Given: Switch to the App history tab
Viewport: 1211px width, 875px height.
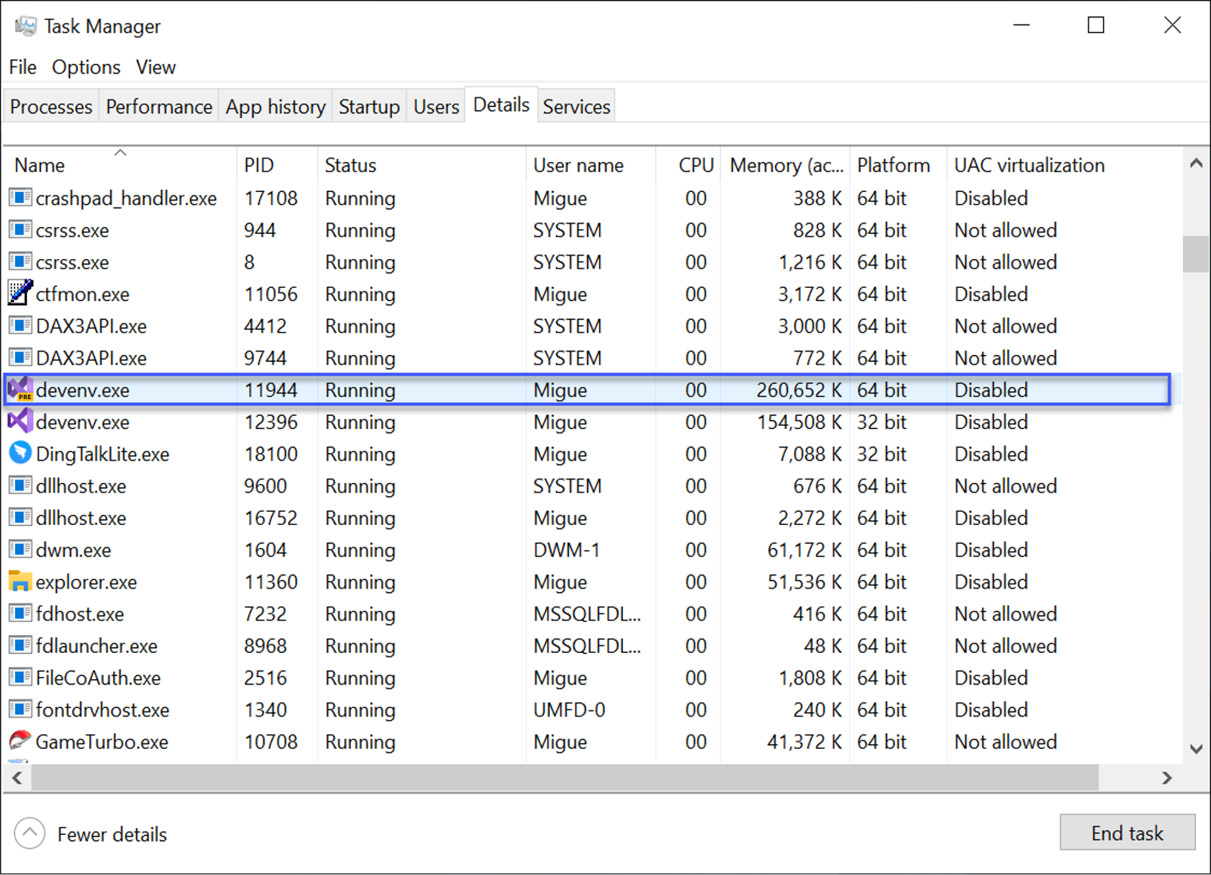Looking at the screenshot, I should 276,107.
